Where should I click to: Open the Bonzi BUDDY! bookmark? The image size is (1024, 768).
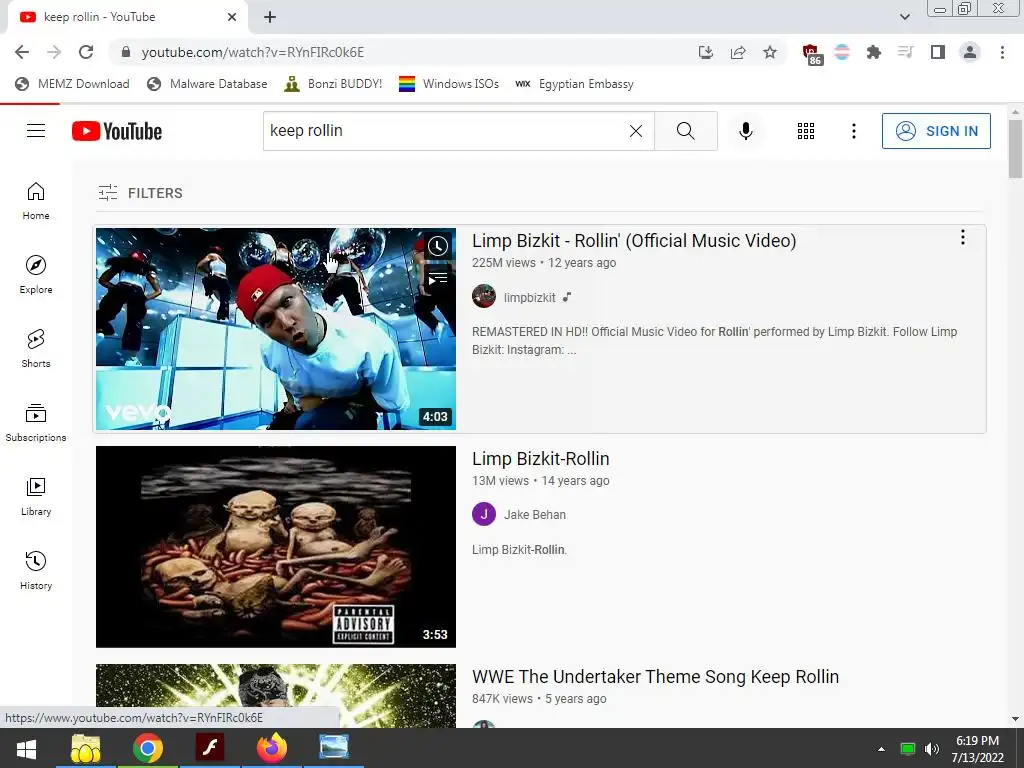coord(333,84)
